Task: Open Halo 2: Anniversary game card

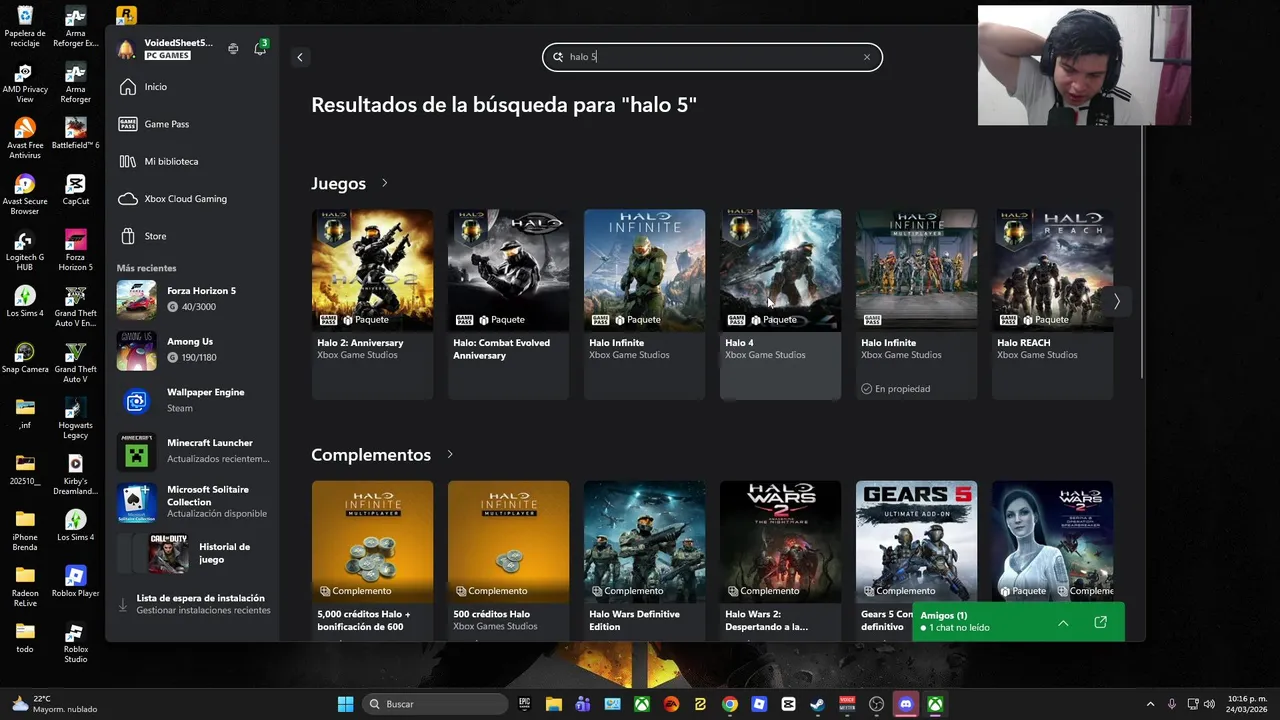Action: pyautogui.click(x=372, y=304)
